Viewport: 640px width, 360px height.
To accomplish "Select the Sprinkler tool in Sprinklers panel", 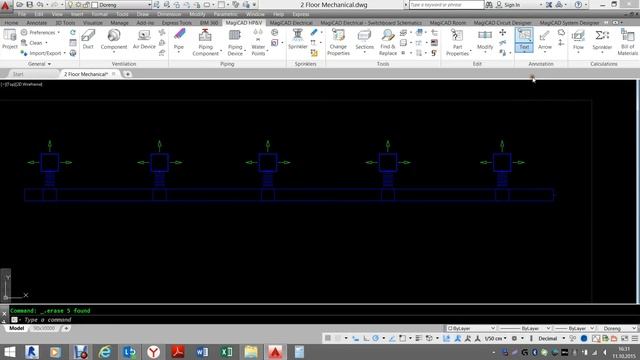I will coord(298,39).
